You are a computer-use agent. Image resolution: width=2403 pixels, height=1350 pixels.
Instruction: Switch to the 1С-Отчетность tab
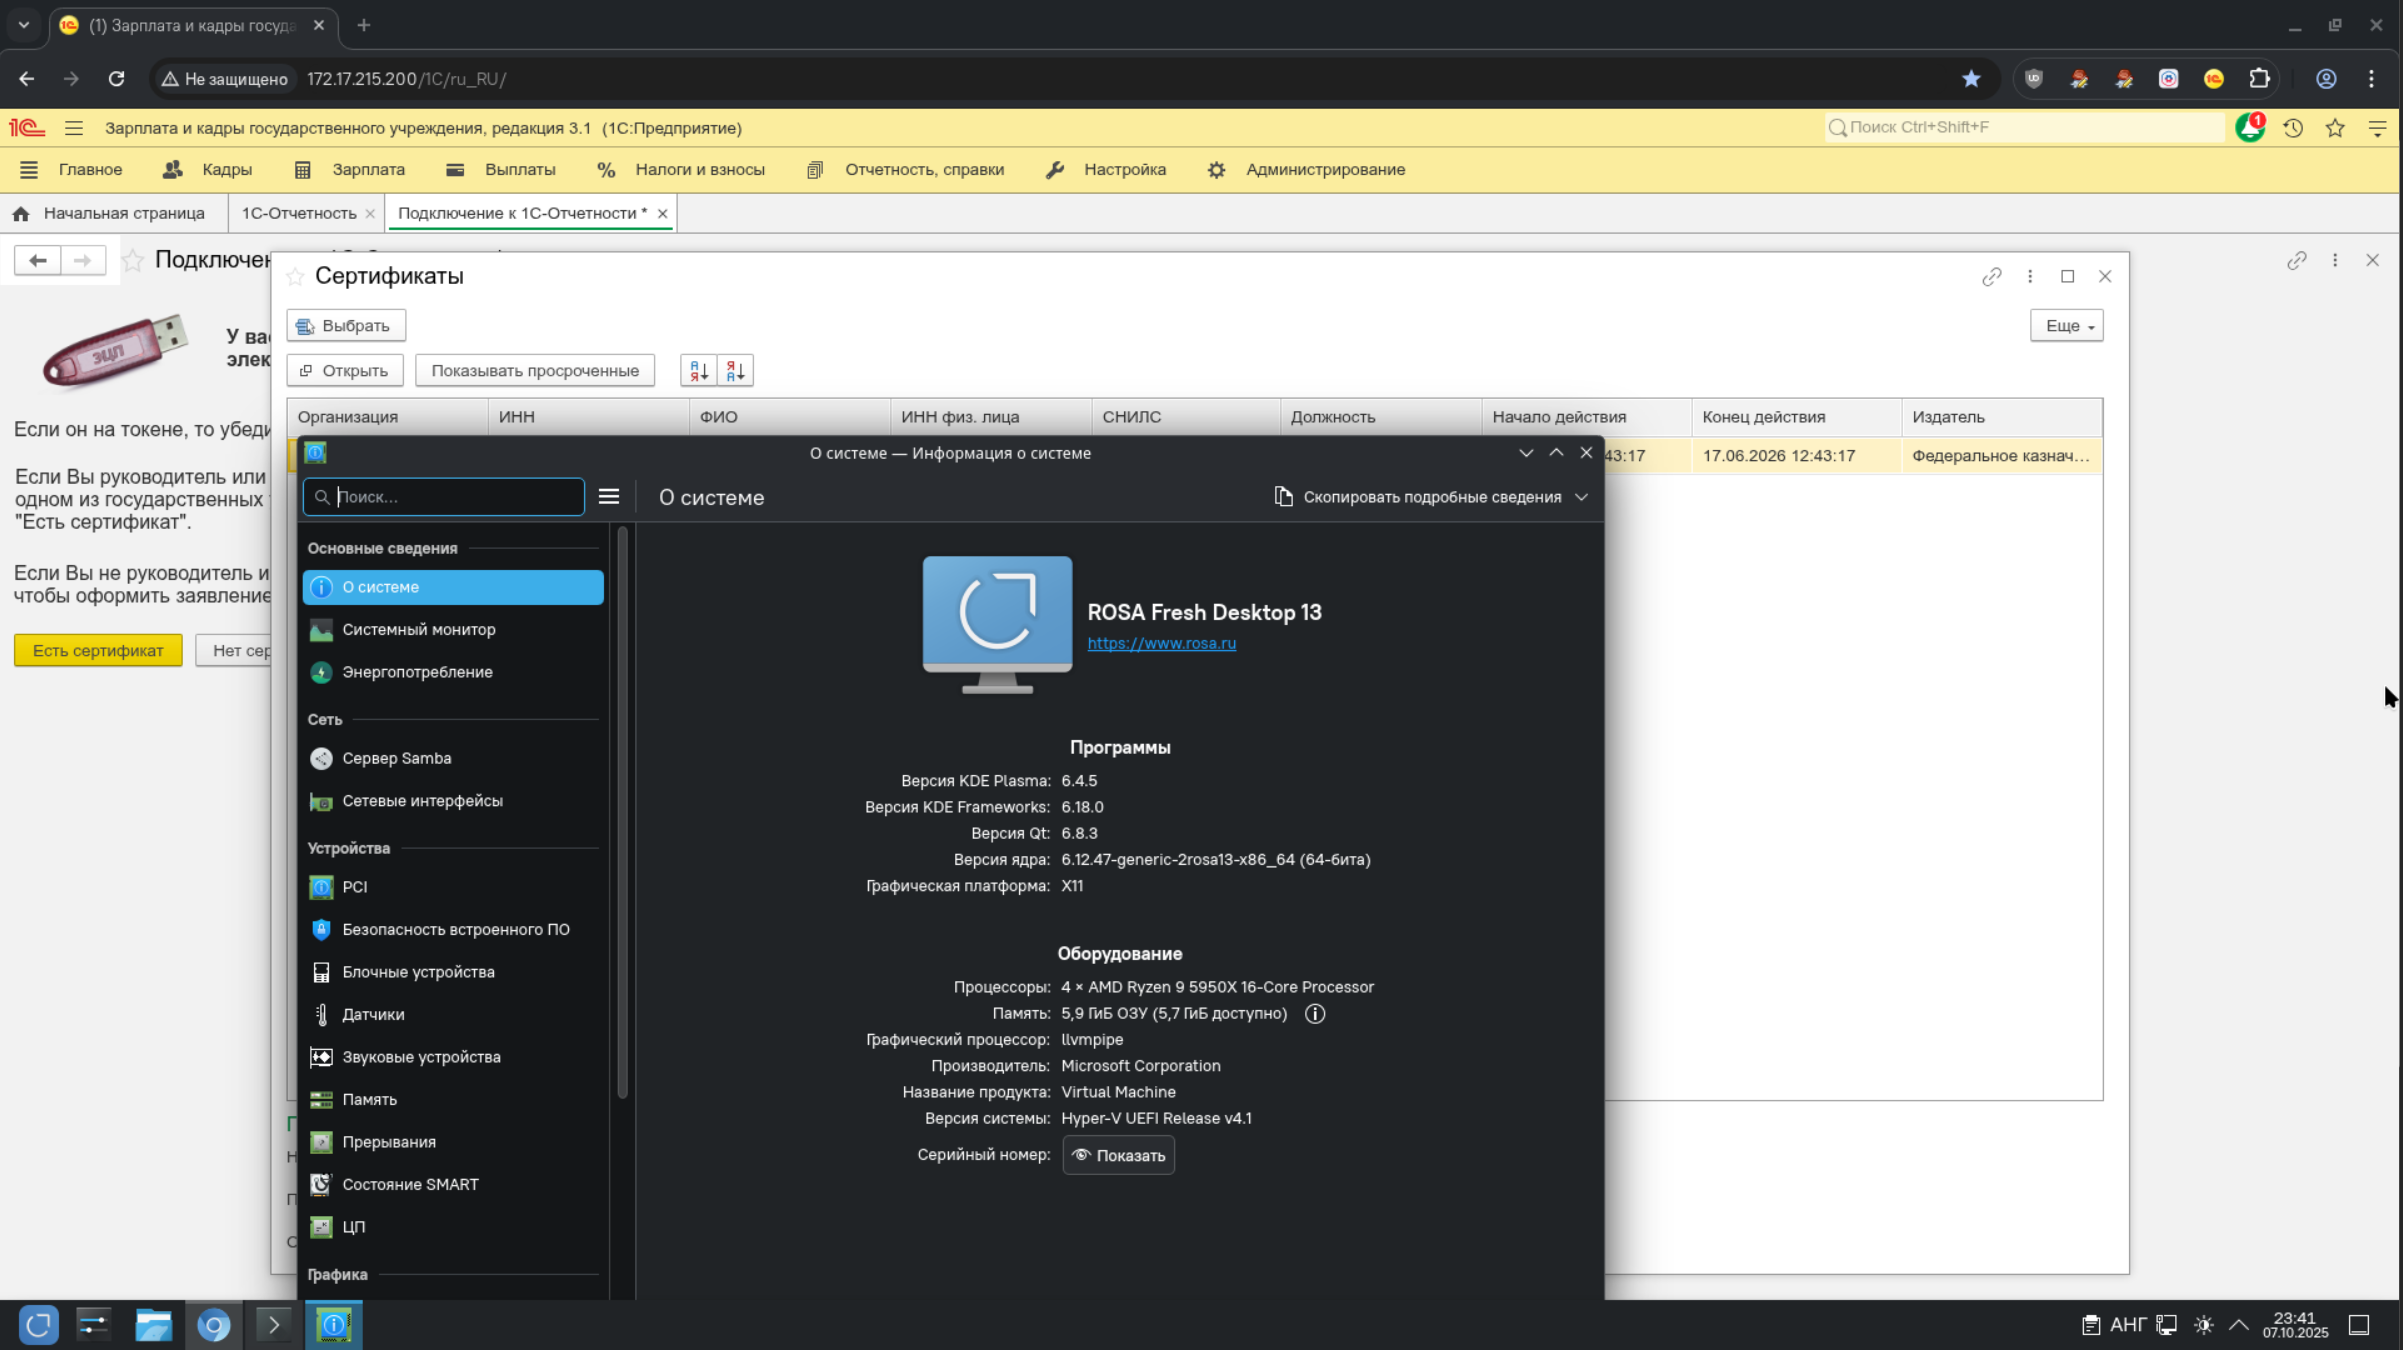298,213
